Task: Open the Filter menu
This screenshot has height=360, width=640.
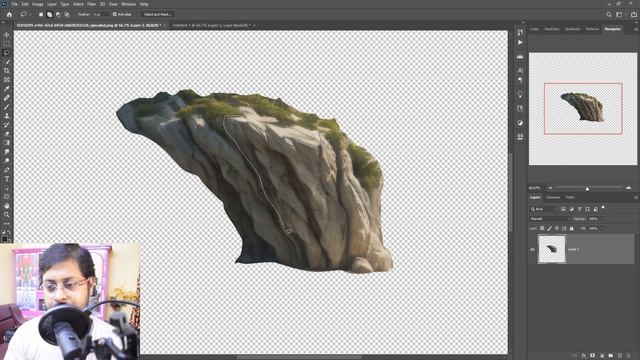Action: point(91,4)
